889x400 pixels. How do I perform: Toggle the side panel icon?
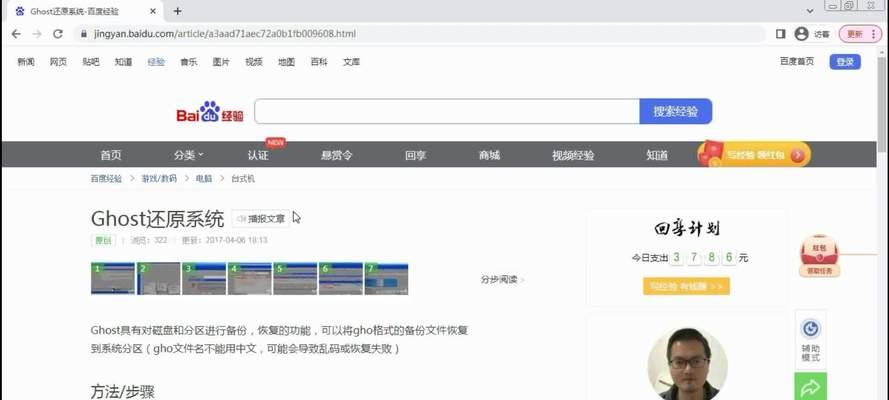click(781, 34)
